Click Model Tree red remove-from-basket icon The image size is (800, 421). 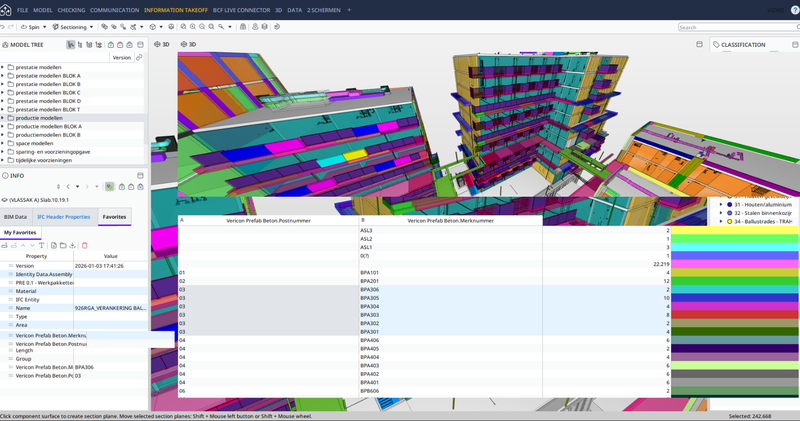[120, 45]
